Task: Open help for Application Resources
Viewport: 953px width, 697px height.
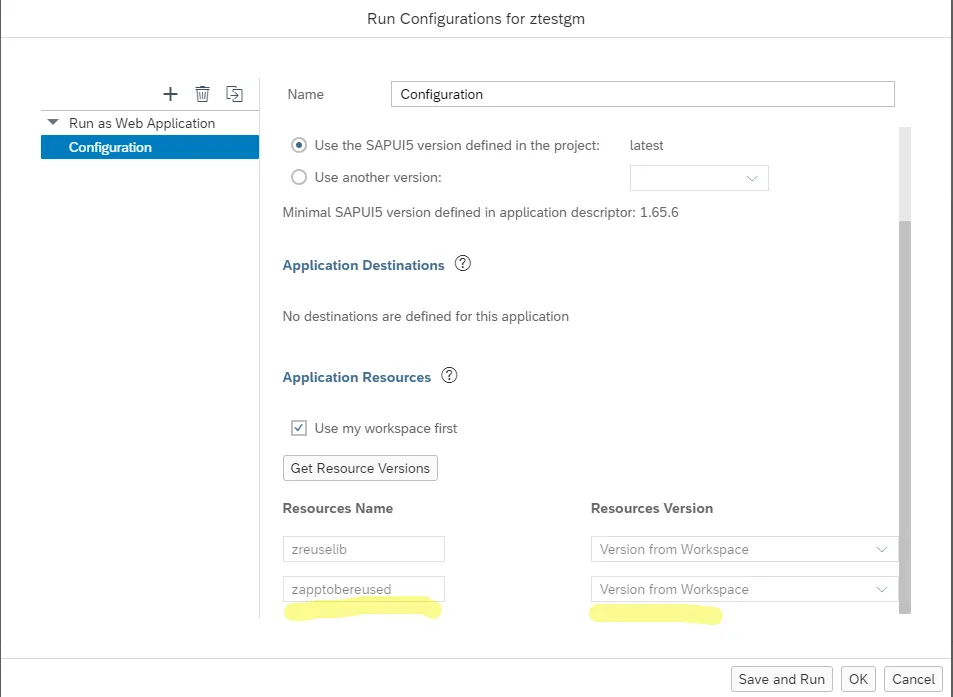Action: (449, 376)
